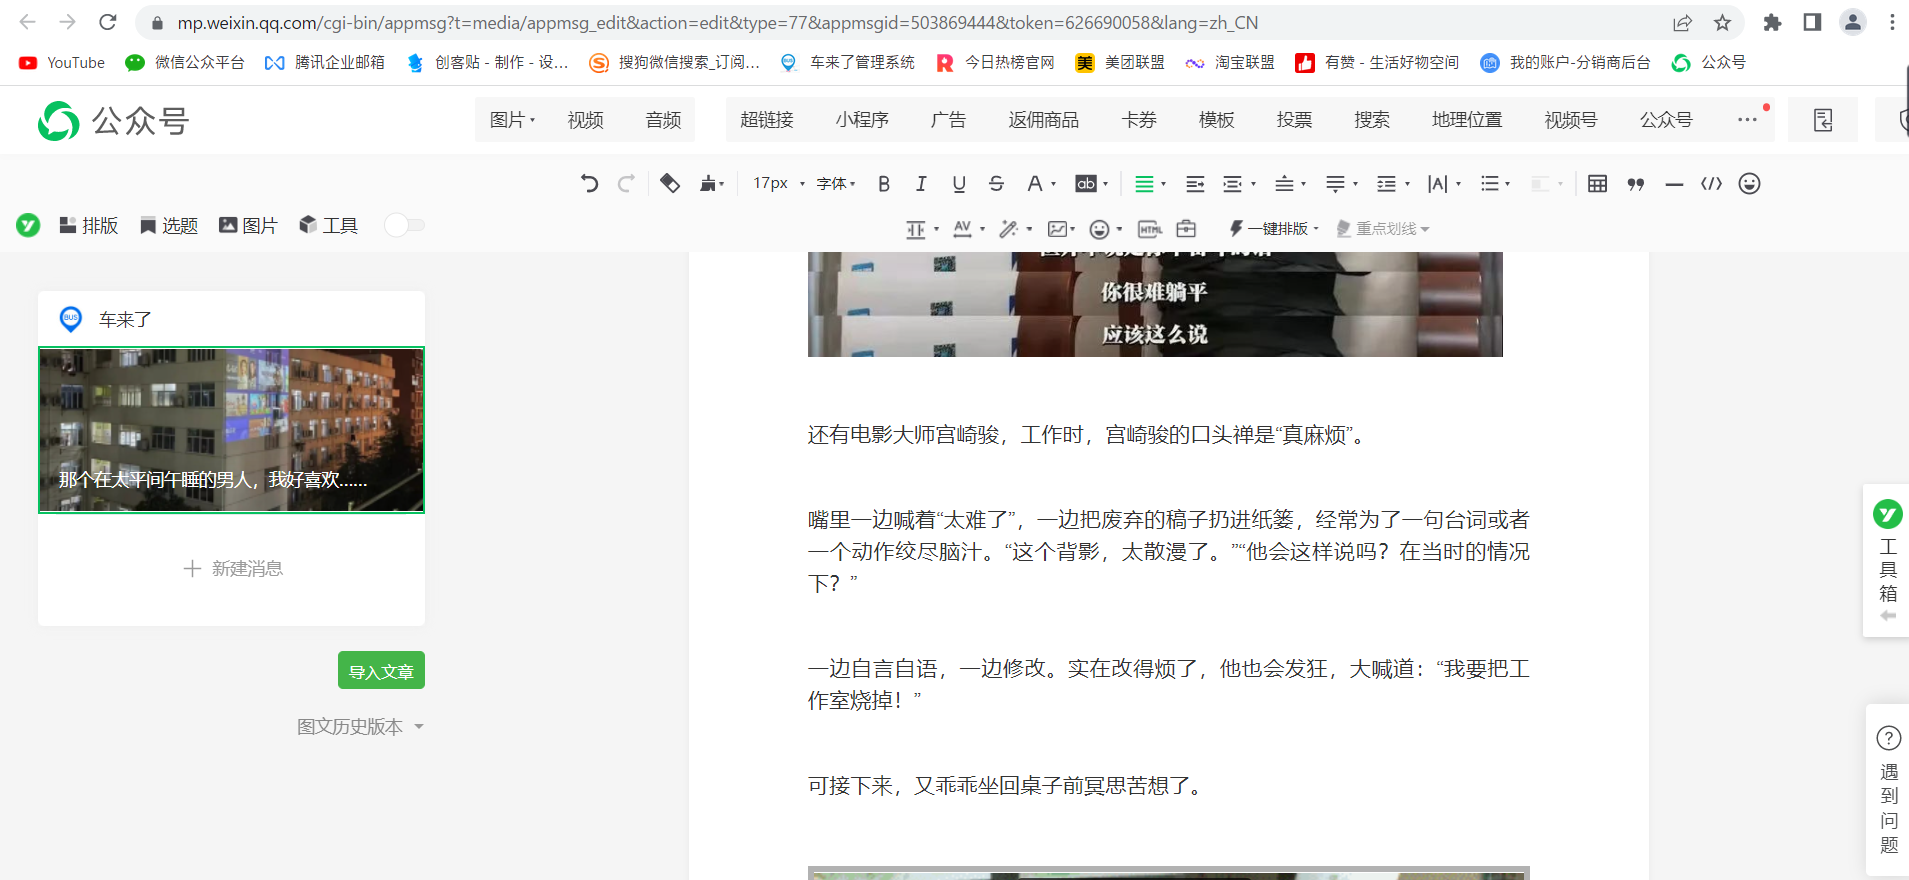
Task: Select 地理位置 in the insert bar
Action: click(1467, 120)
